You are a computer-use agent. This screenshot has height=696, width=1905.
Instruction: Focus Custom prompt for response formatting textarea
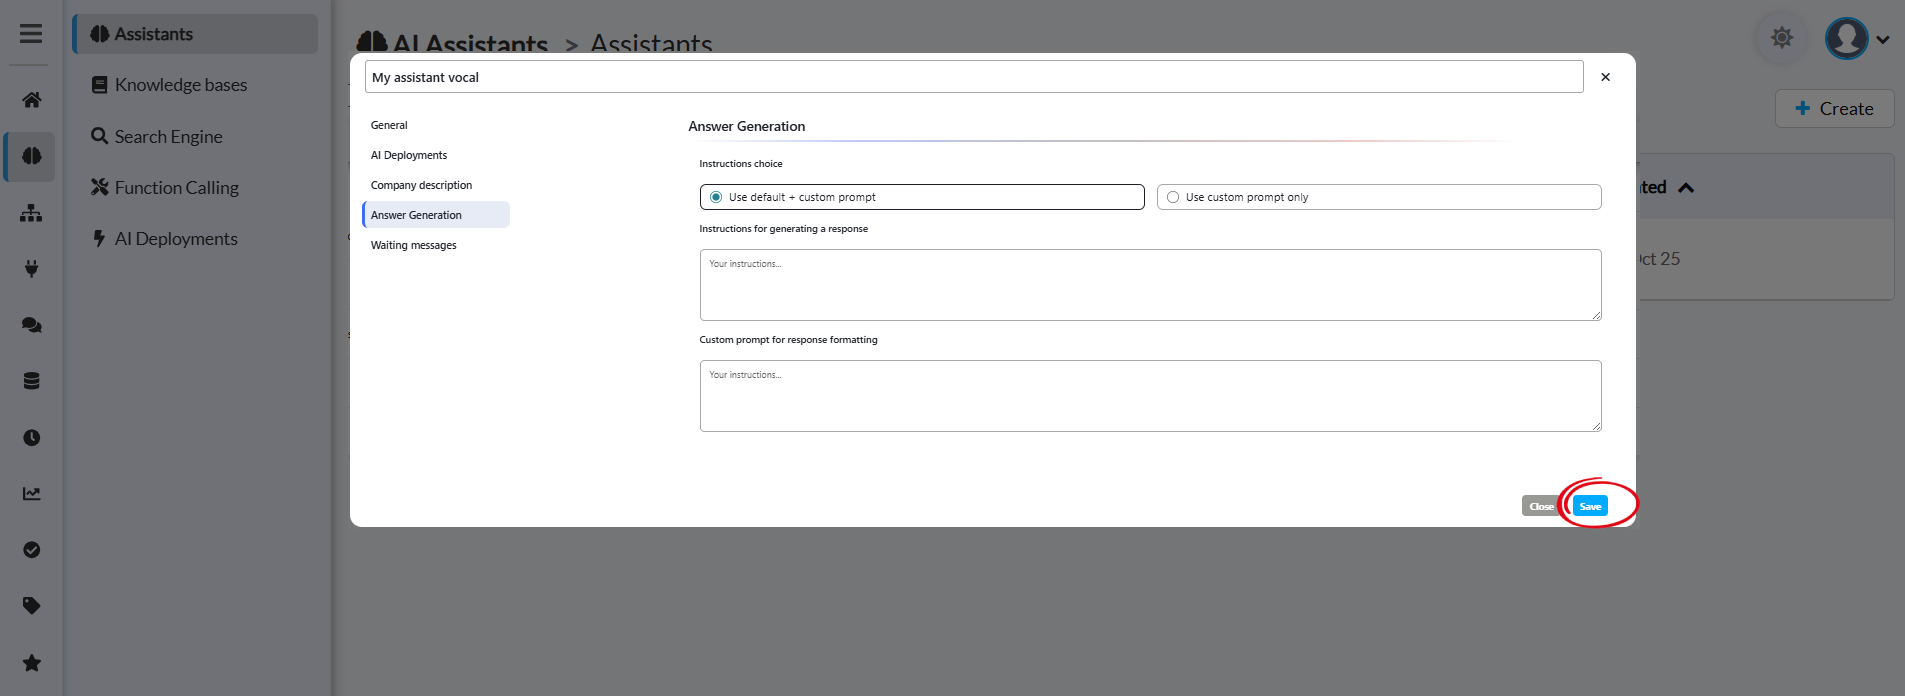pyautogui.click(x=1150, y=396)
